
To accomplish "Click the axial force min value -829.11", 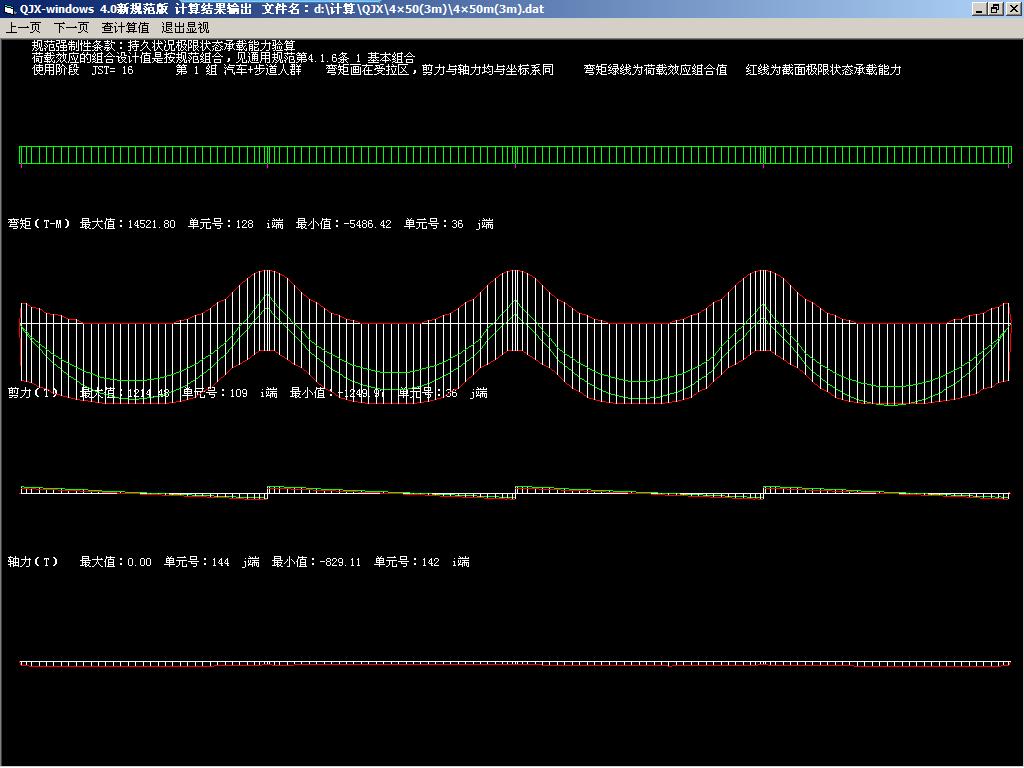I will coord(340,562).
